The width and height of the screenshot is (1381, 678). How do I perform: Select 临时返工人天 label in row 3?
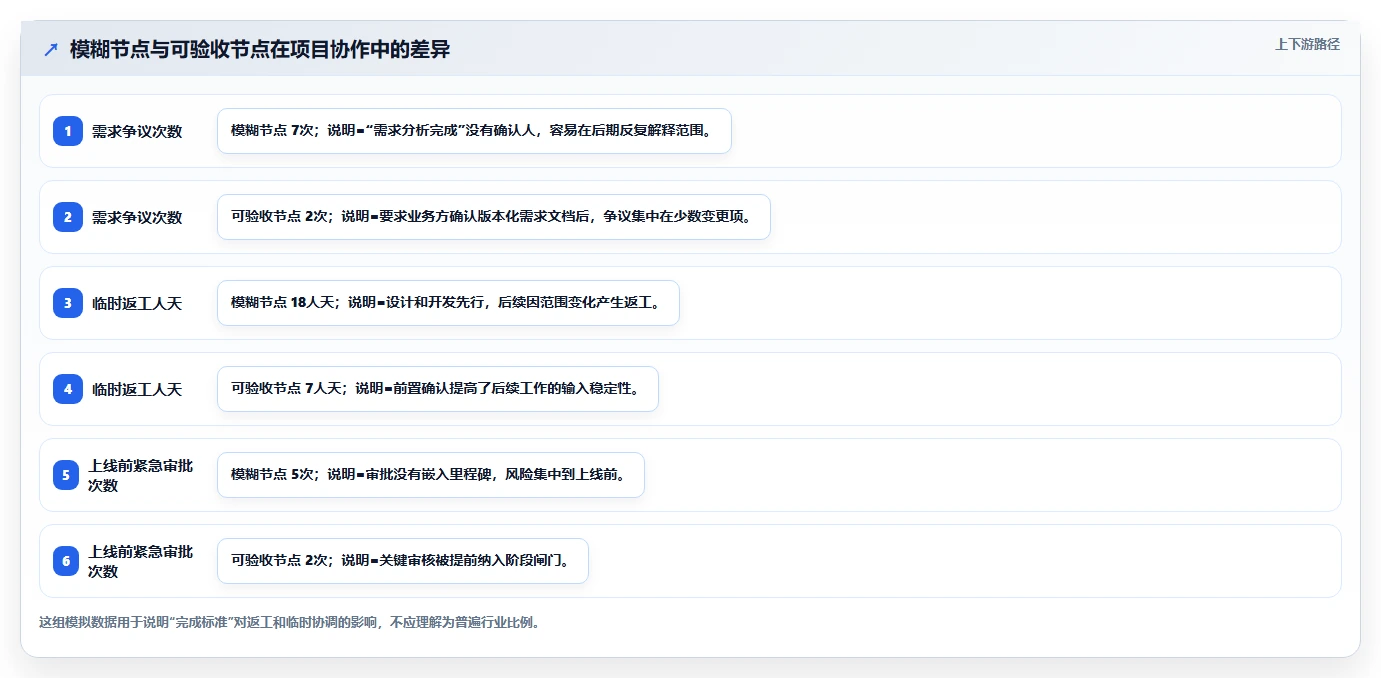137,303
